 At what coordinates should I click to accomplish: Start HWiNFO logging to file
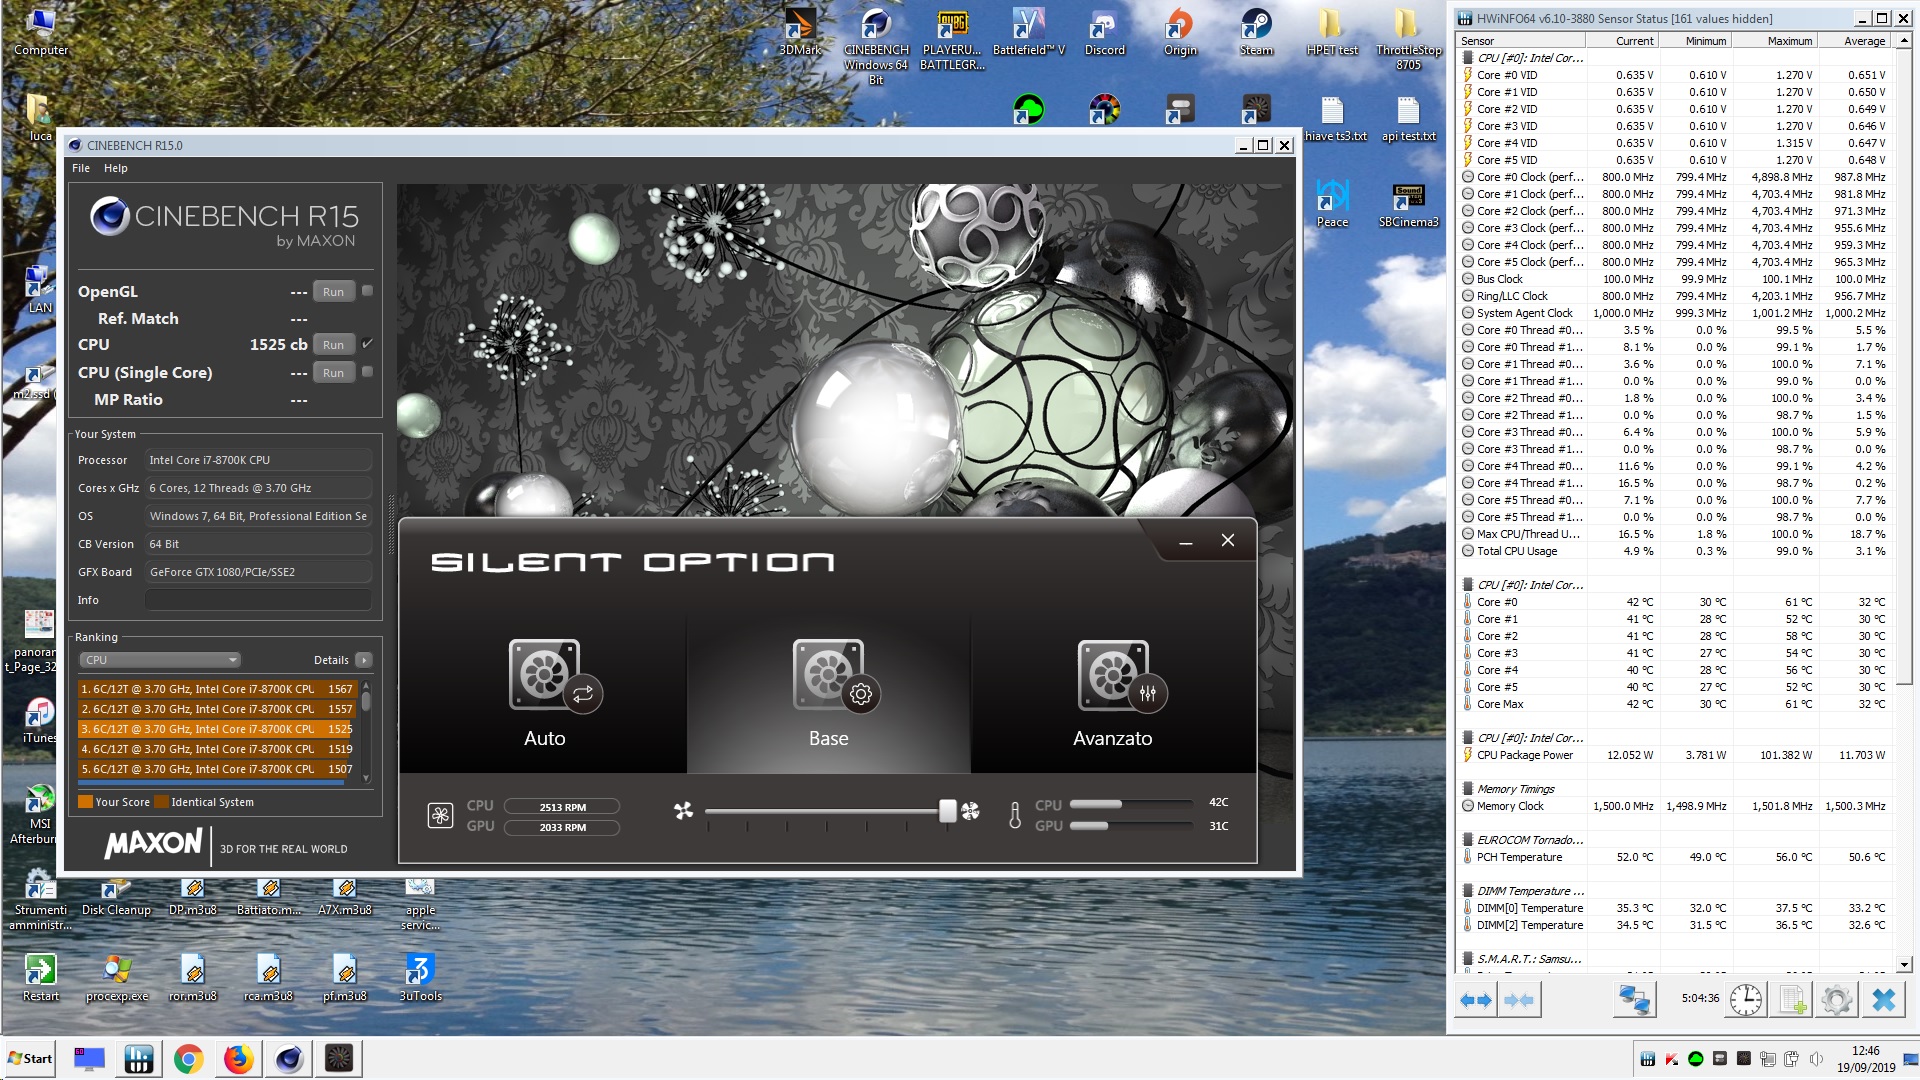(1792, 999)
